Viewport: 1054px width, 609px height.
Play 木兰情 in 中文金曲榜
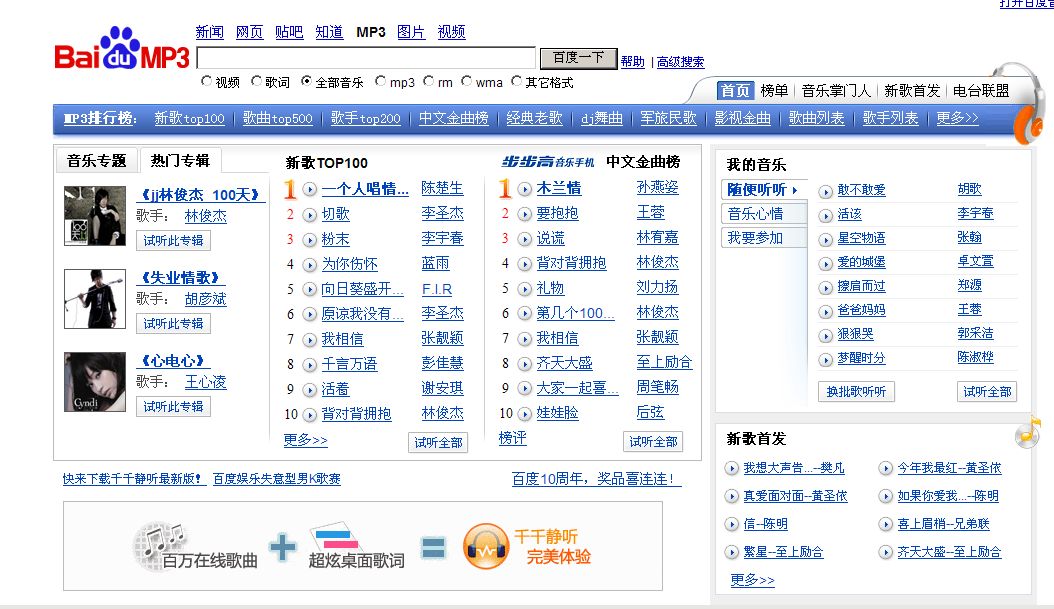pyautogui.click(x=524, y=190)
